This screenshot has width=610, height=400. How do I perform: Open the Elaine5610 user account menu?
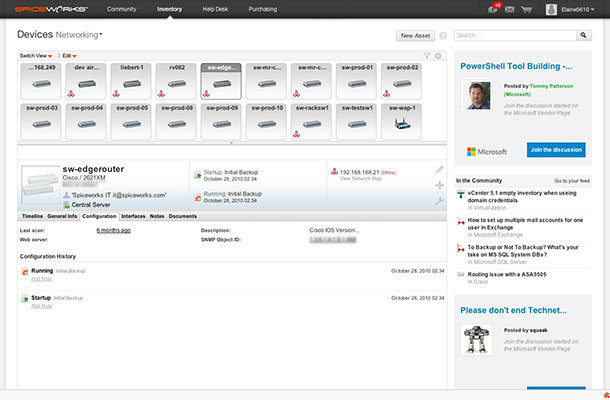pyautogui.click(x=570, y=9)
